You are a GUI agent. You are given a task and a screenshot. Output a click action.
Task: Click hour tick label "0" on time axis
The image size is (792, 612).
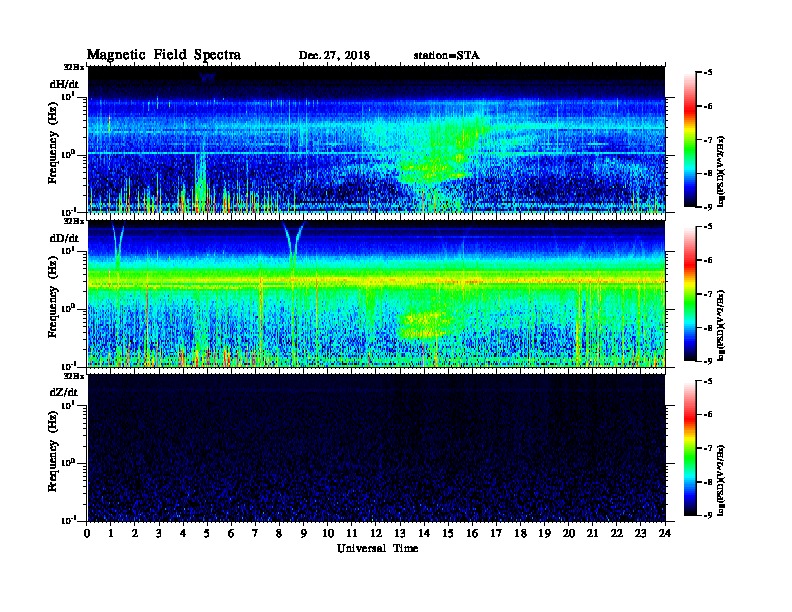(87, 533)
